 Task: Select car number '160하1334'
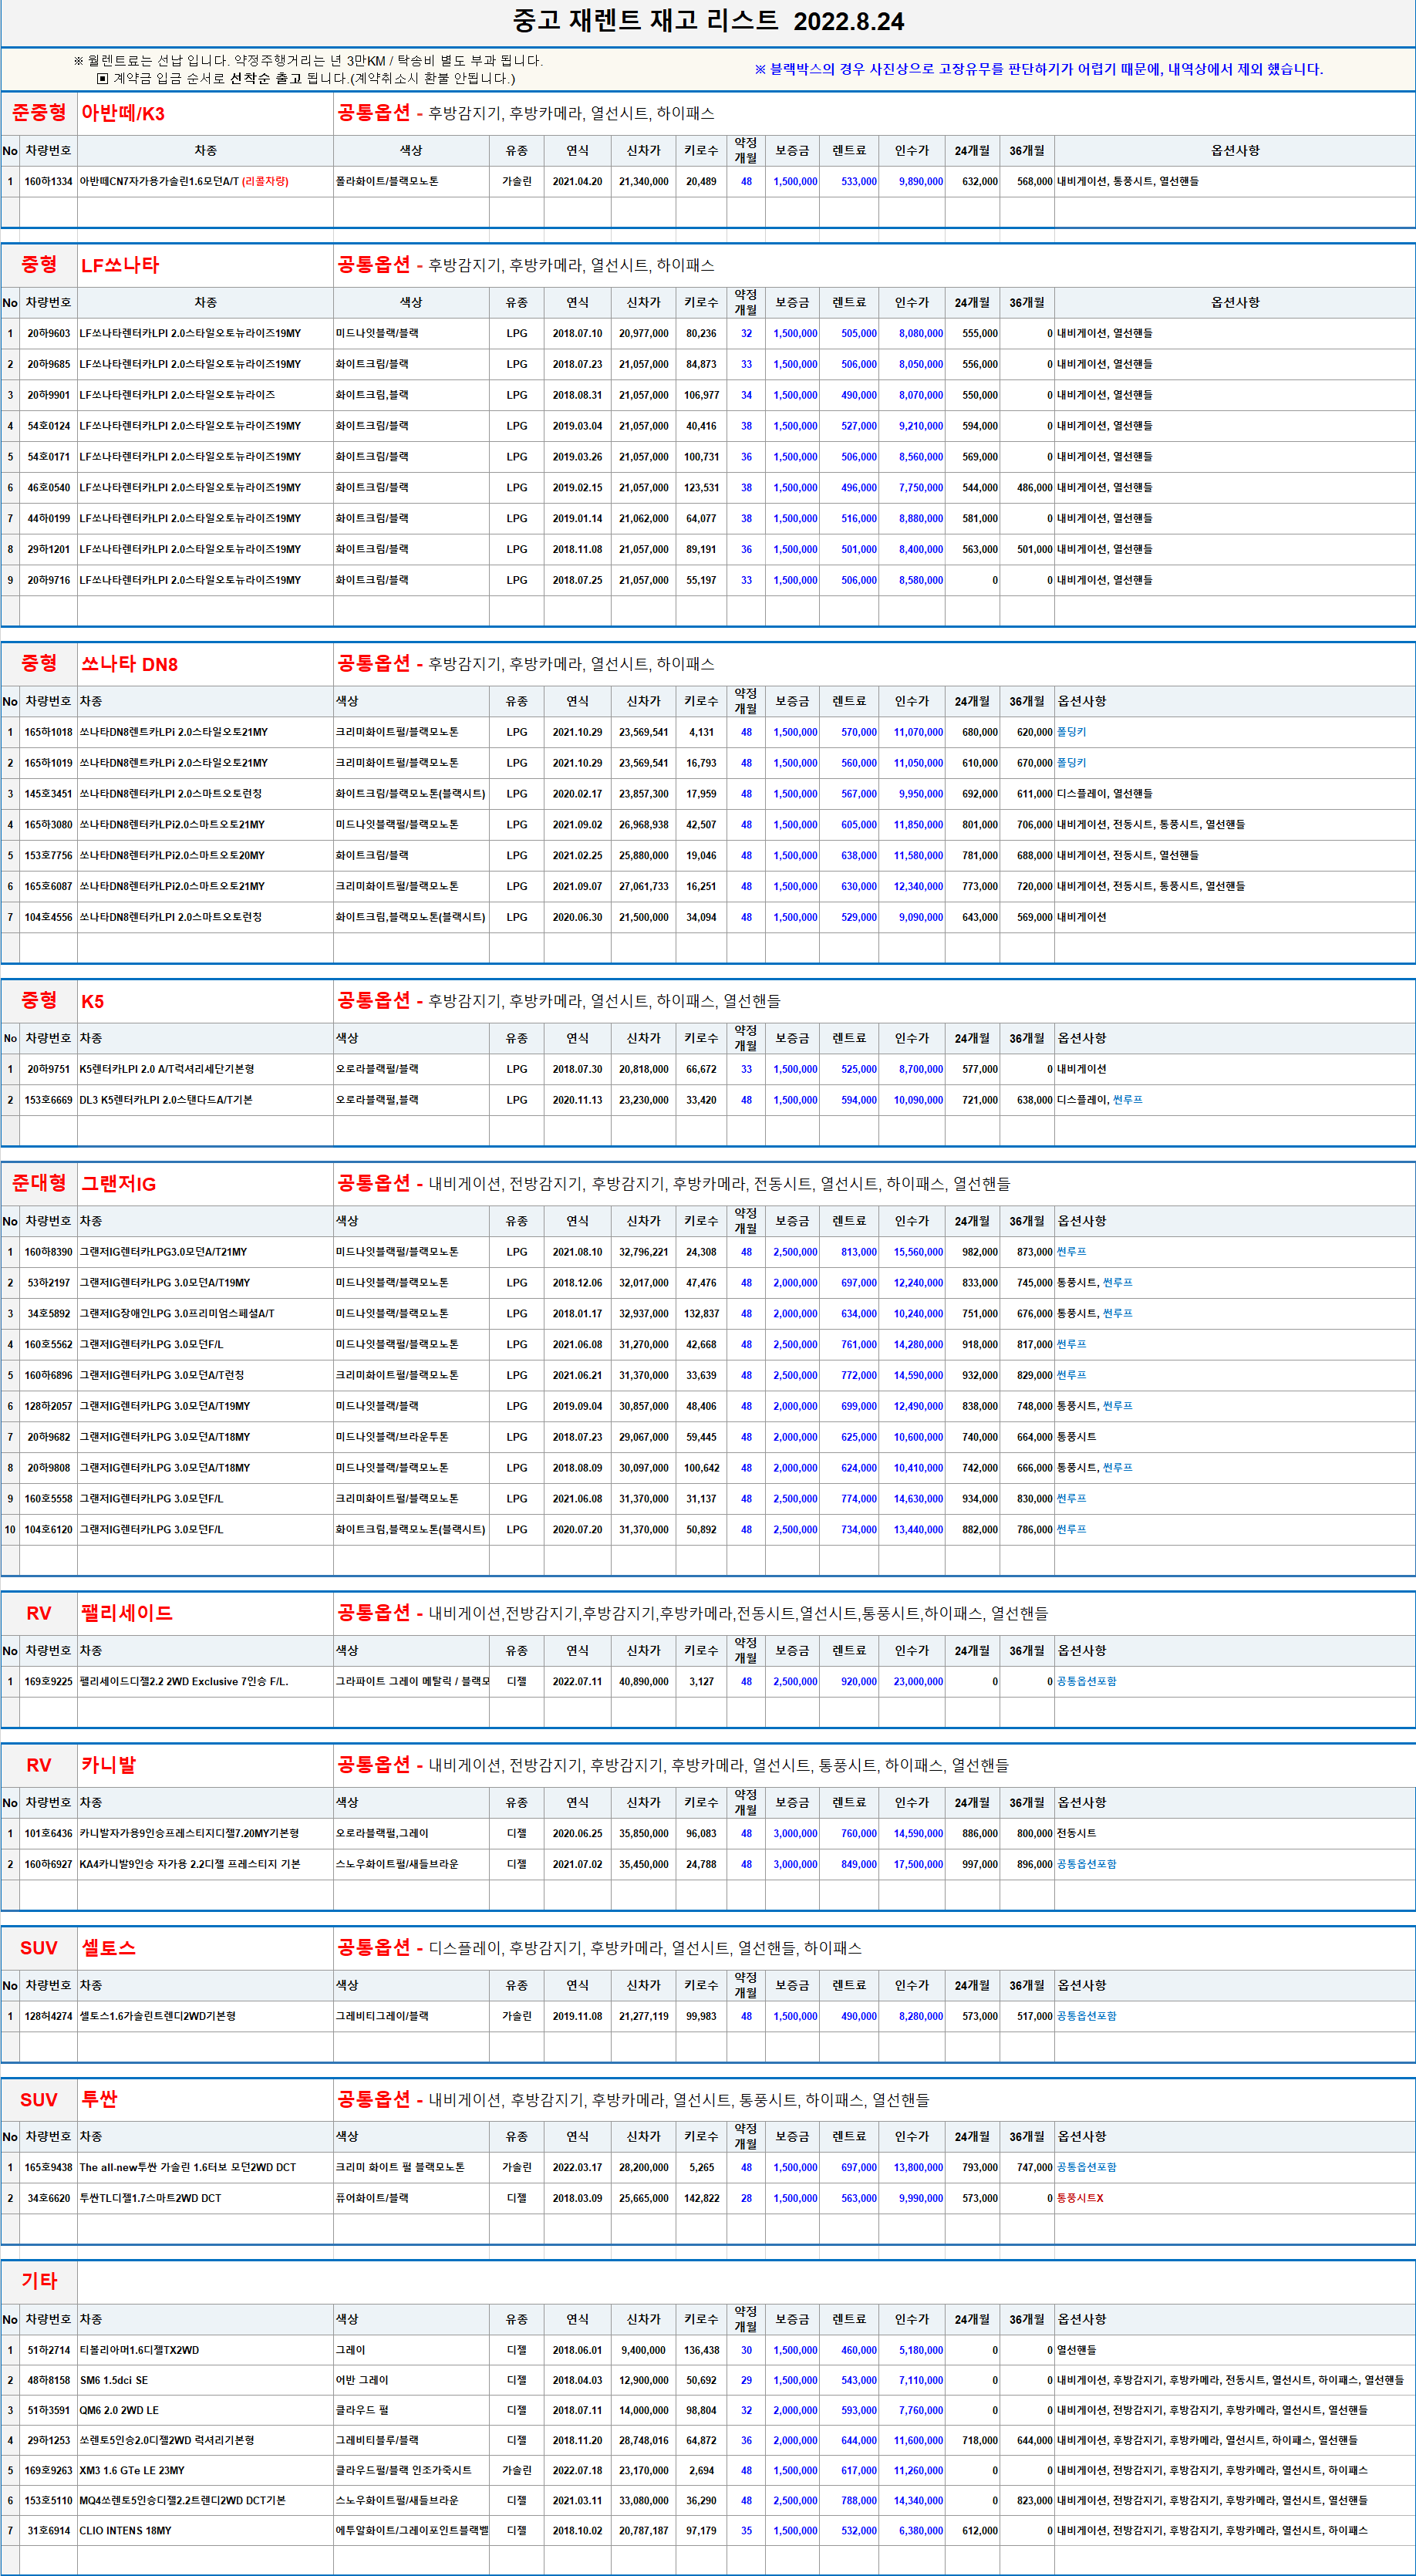(48, 181)
